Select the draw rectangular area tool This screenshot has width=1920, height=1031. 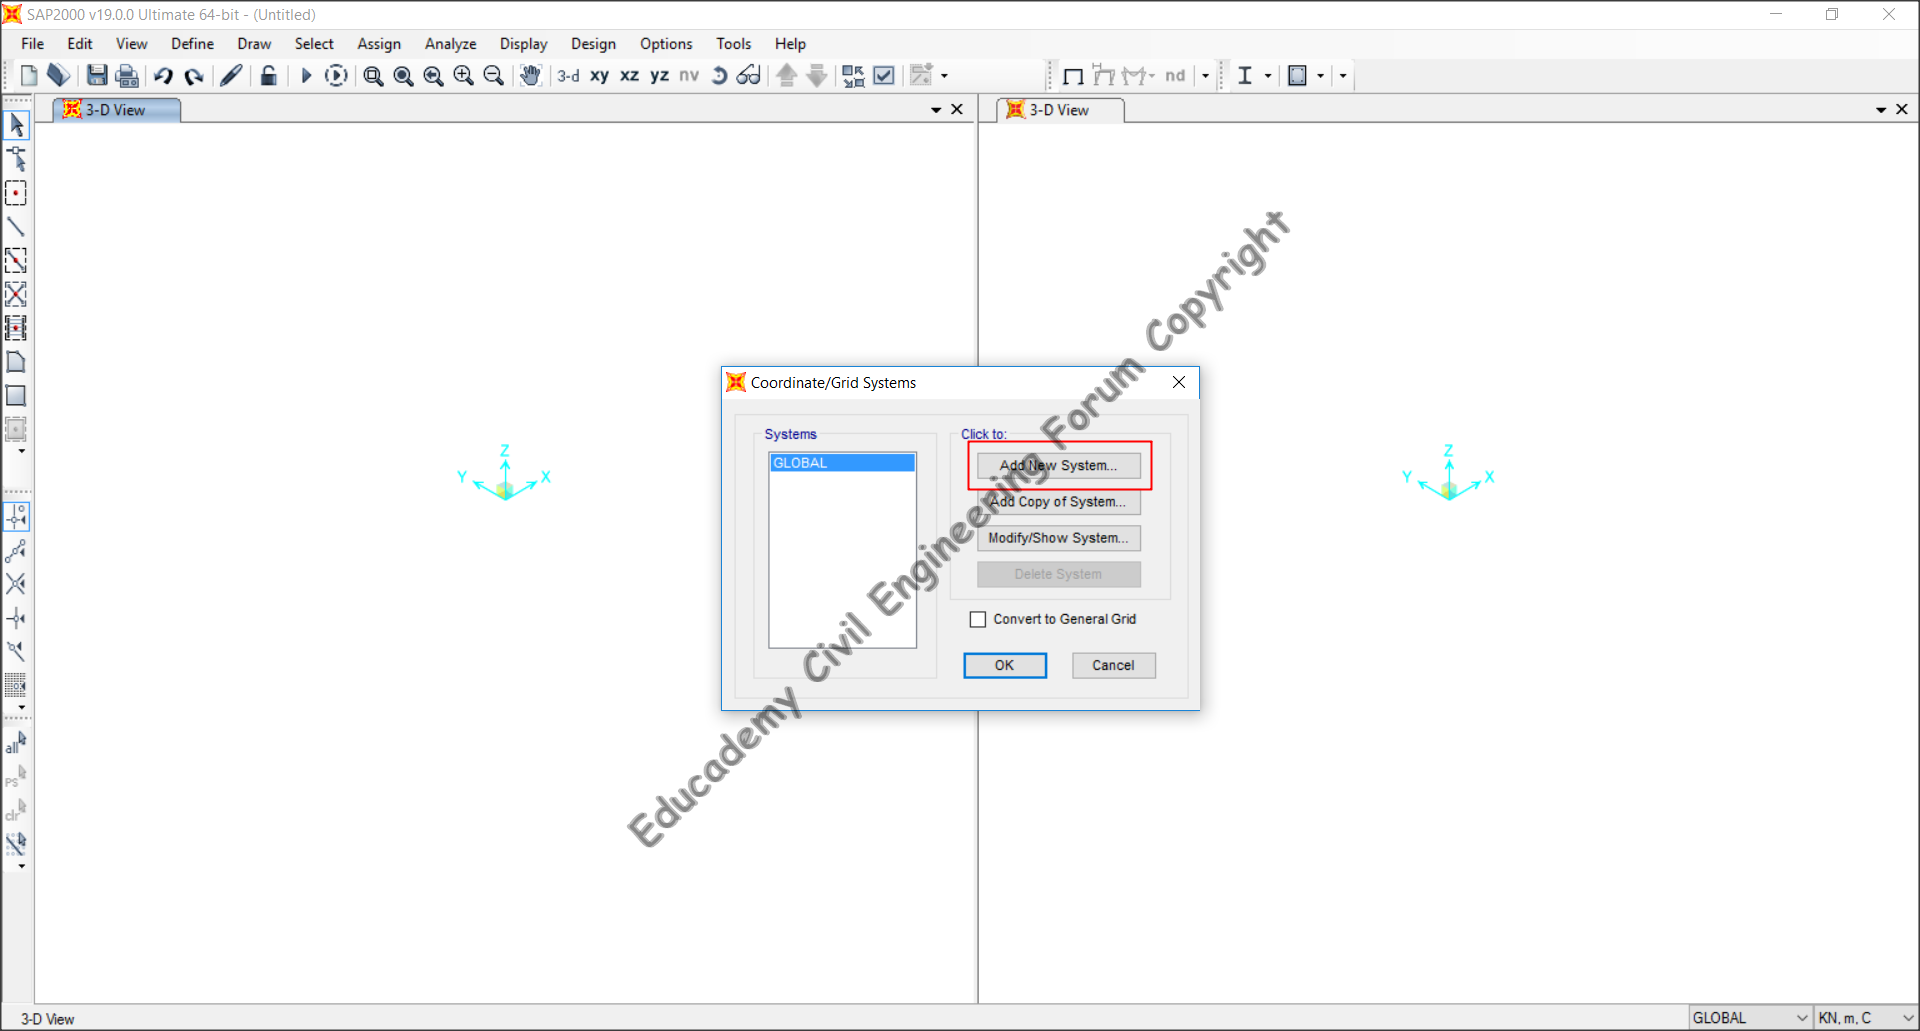(x=16, y=396)
